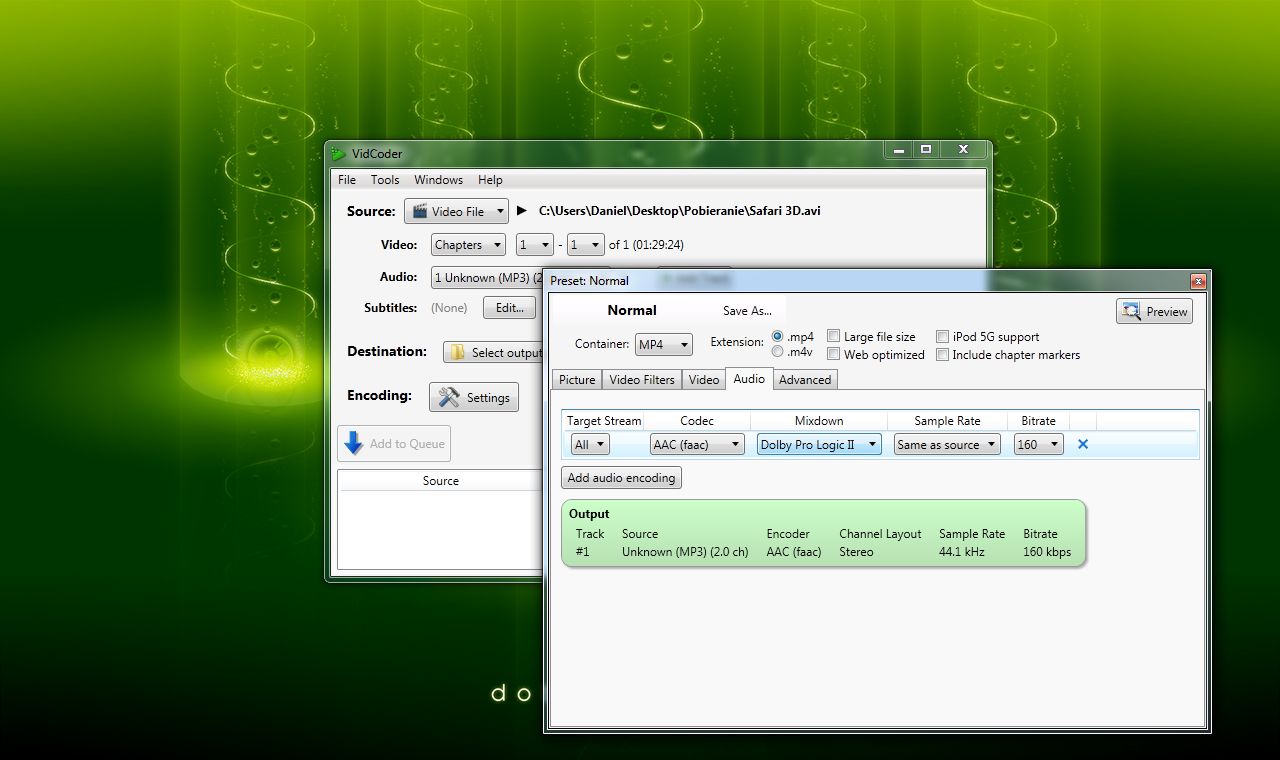
Task: Click the Preview button
Action: 1154,311
